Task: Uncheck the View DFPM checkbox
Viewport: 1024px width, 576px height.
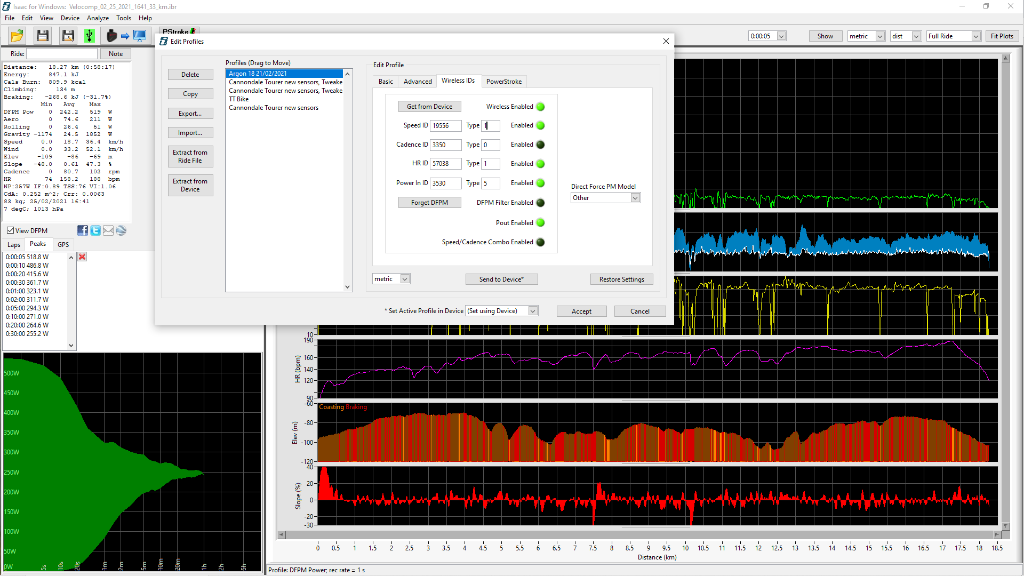Action: [x=10, y=231]
